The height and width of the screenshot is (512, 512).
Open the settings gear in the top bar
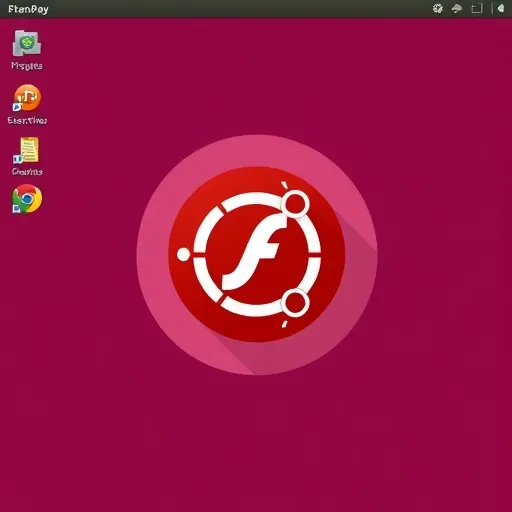tap(438, 8)
